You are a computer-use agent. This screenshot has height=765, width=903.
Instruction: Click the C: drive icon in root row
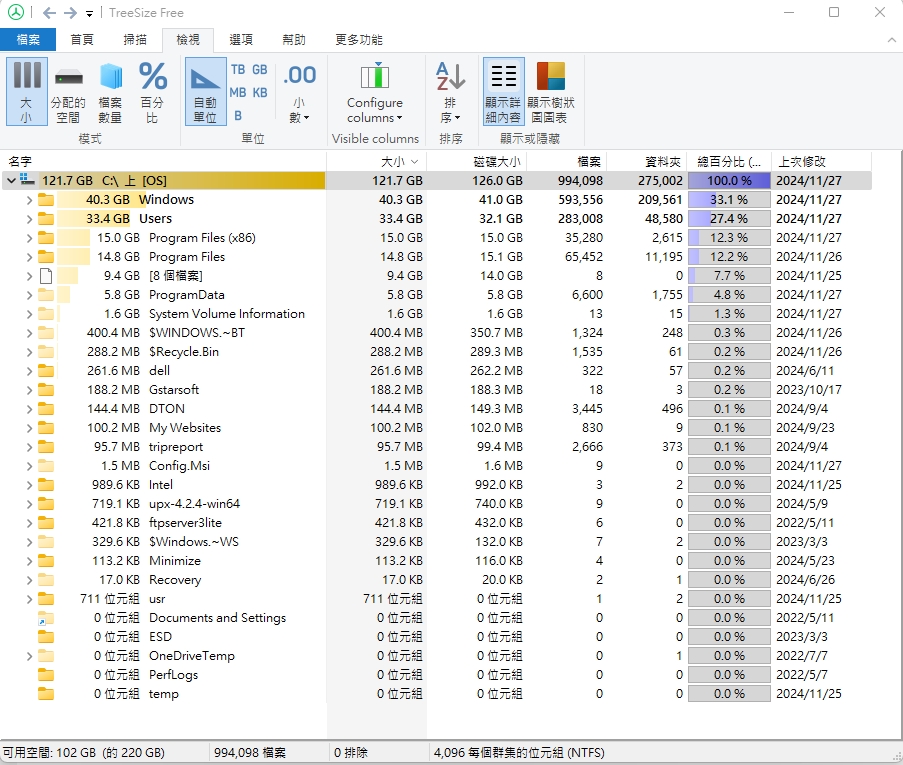27,180
